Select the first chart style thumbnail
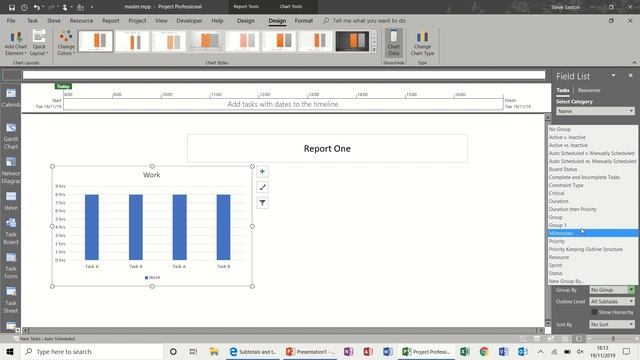Screen dimensions: 640x360 pyautogui.click(x=96, y=41)
